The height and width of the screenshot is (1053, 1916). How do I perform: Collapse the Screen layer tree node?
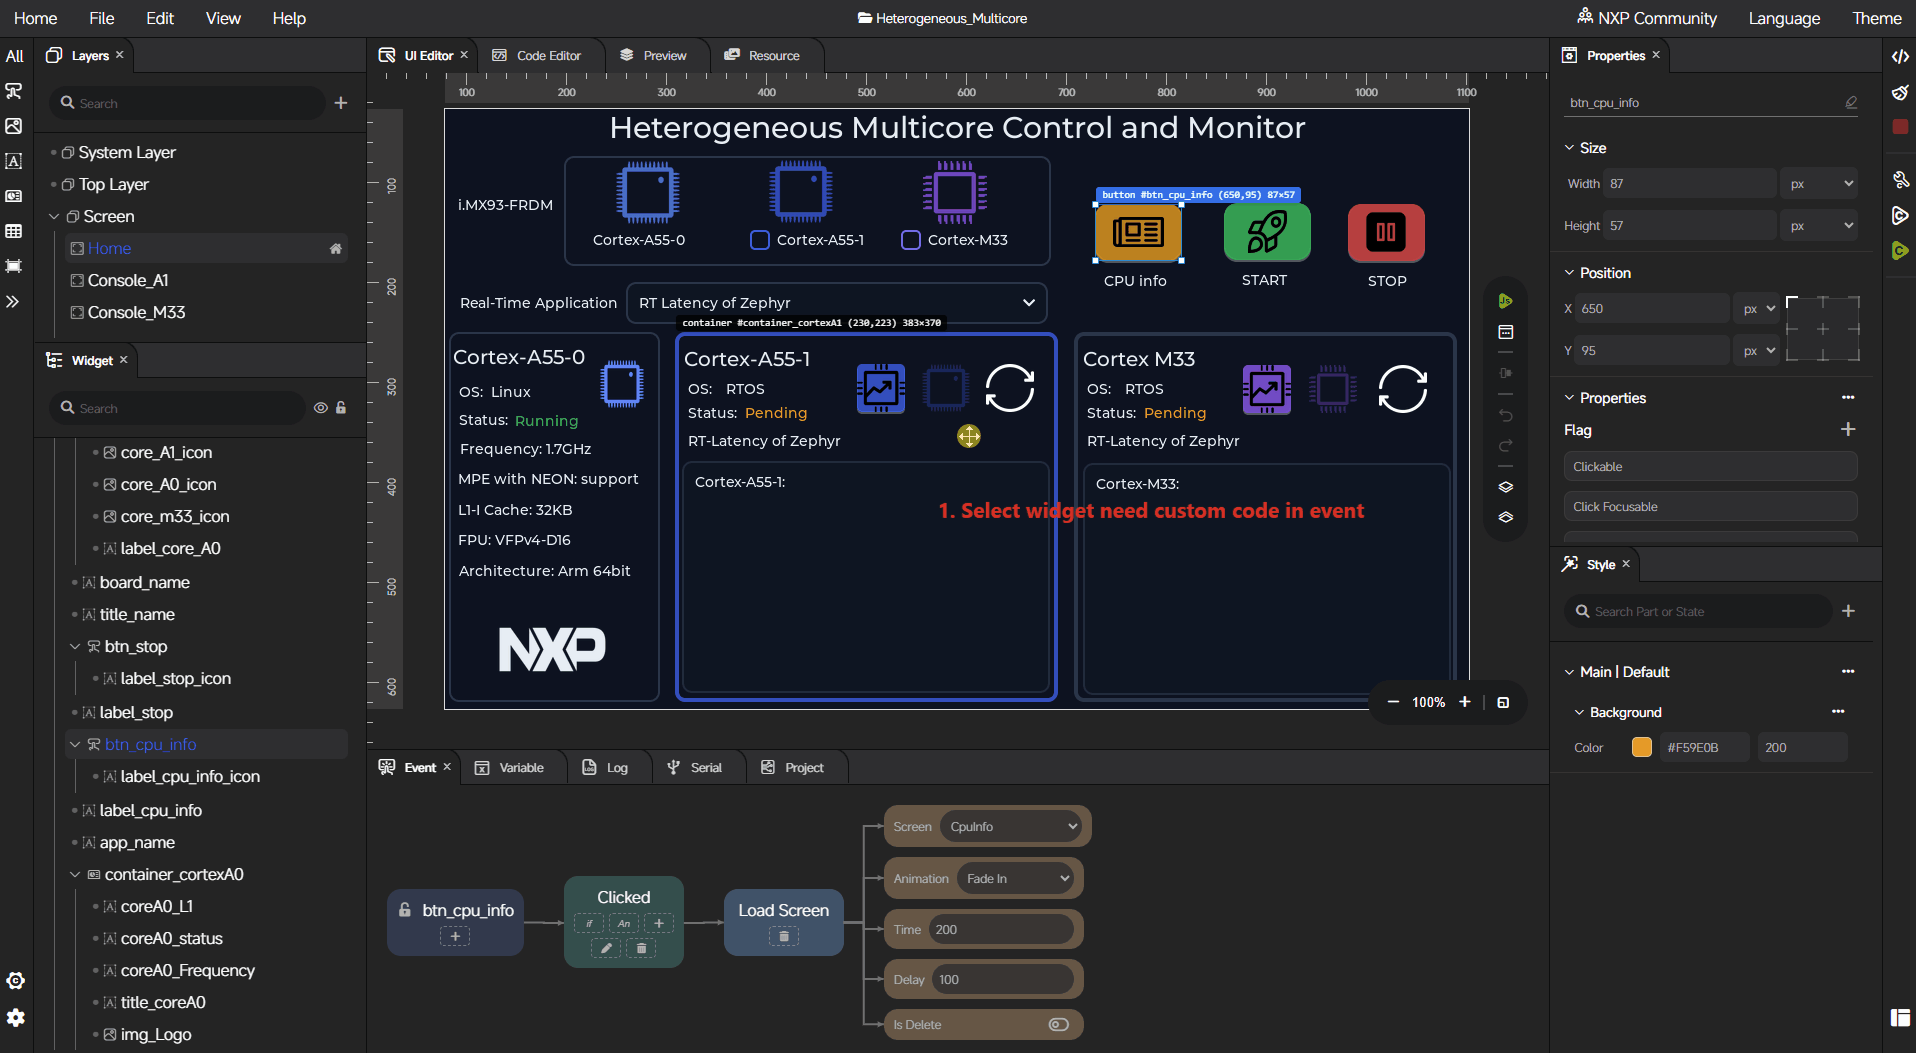55,216
